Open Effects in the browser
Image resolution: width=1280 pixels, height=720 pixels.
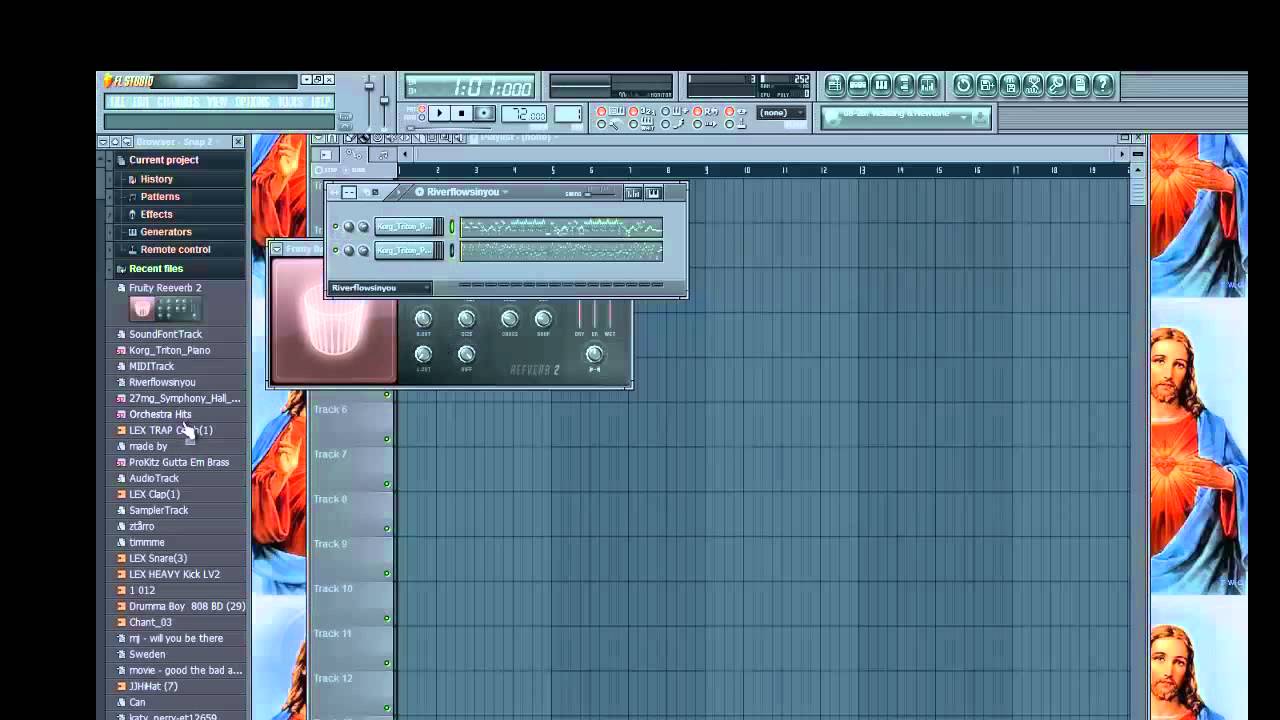pos(156,214)
